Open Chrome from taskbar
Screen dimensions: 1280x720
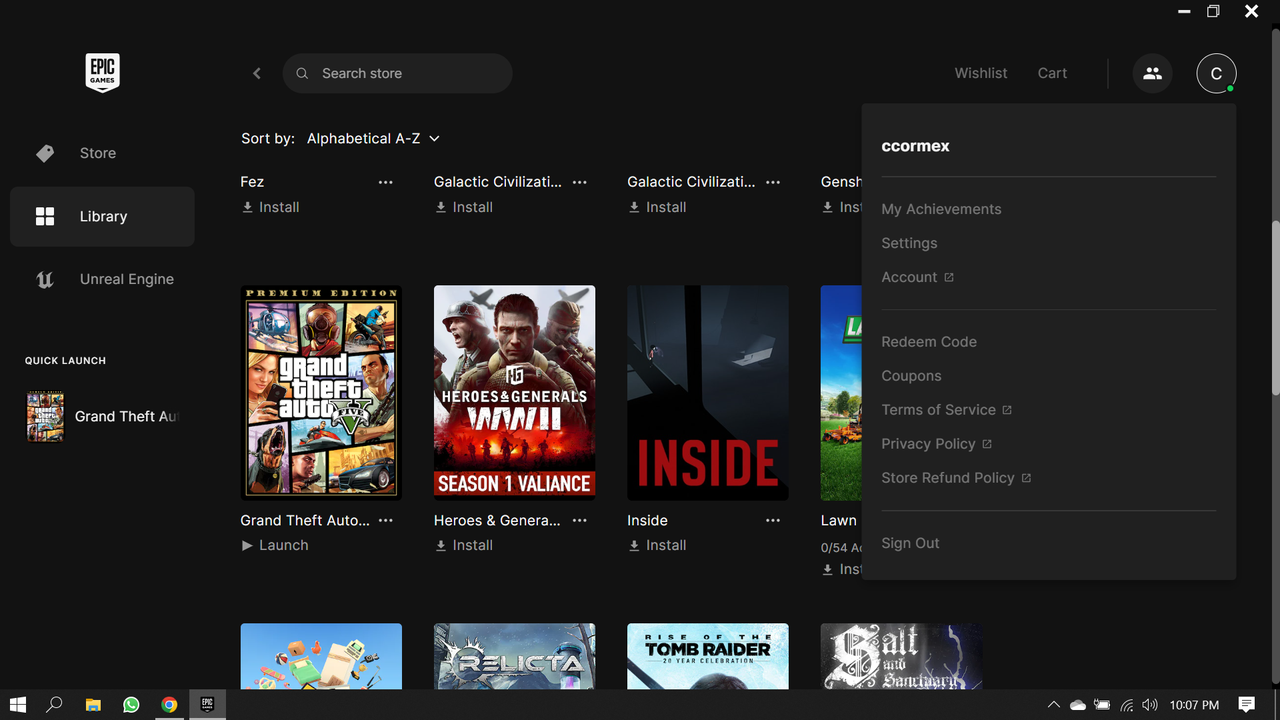[x=169, y=705]
